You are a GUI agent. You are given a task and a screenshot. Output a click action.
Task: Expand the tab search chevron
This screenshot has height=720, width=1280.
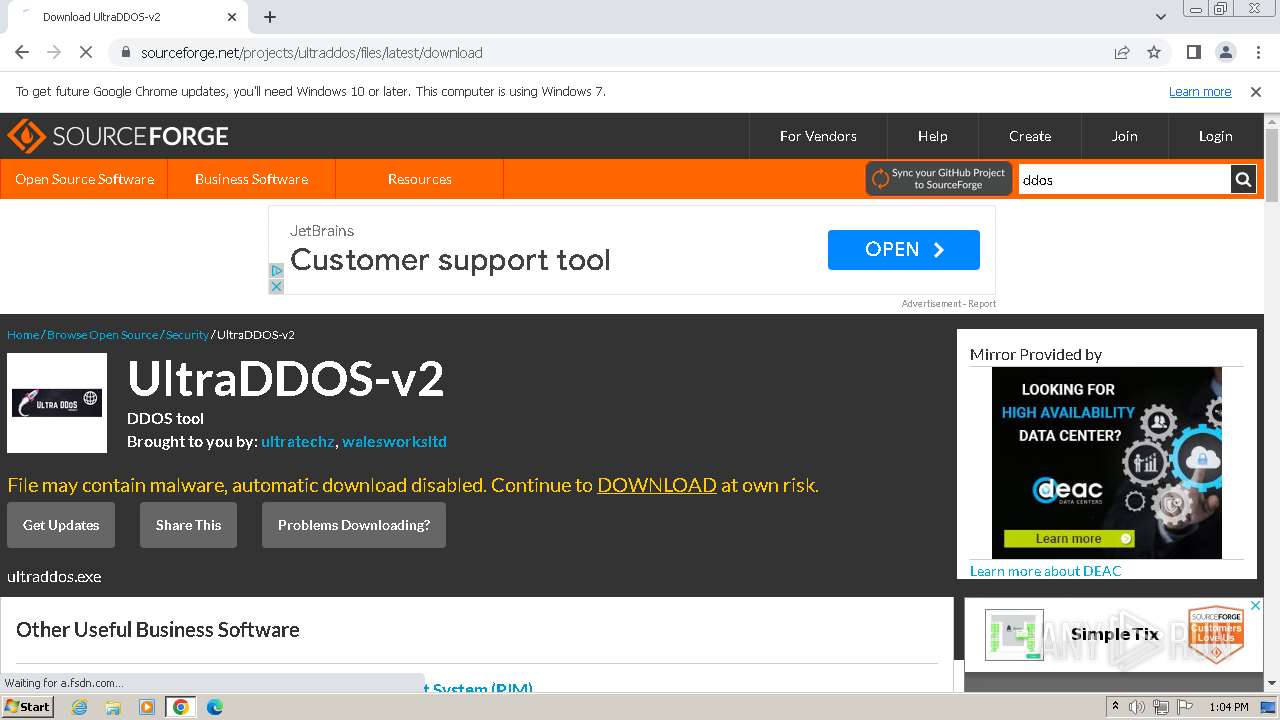click(x=1160, y=17)
